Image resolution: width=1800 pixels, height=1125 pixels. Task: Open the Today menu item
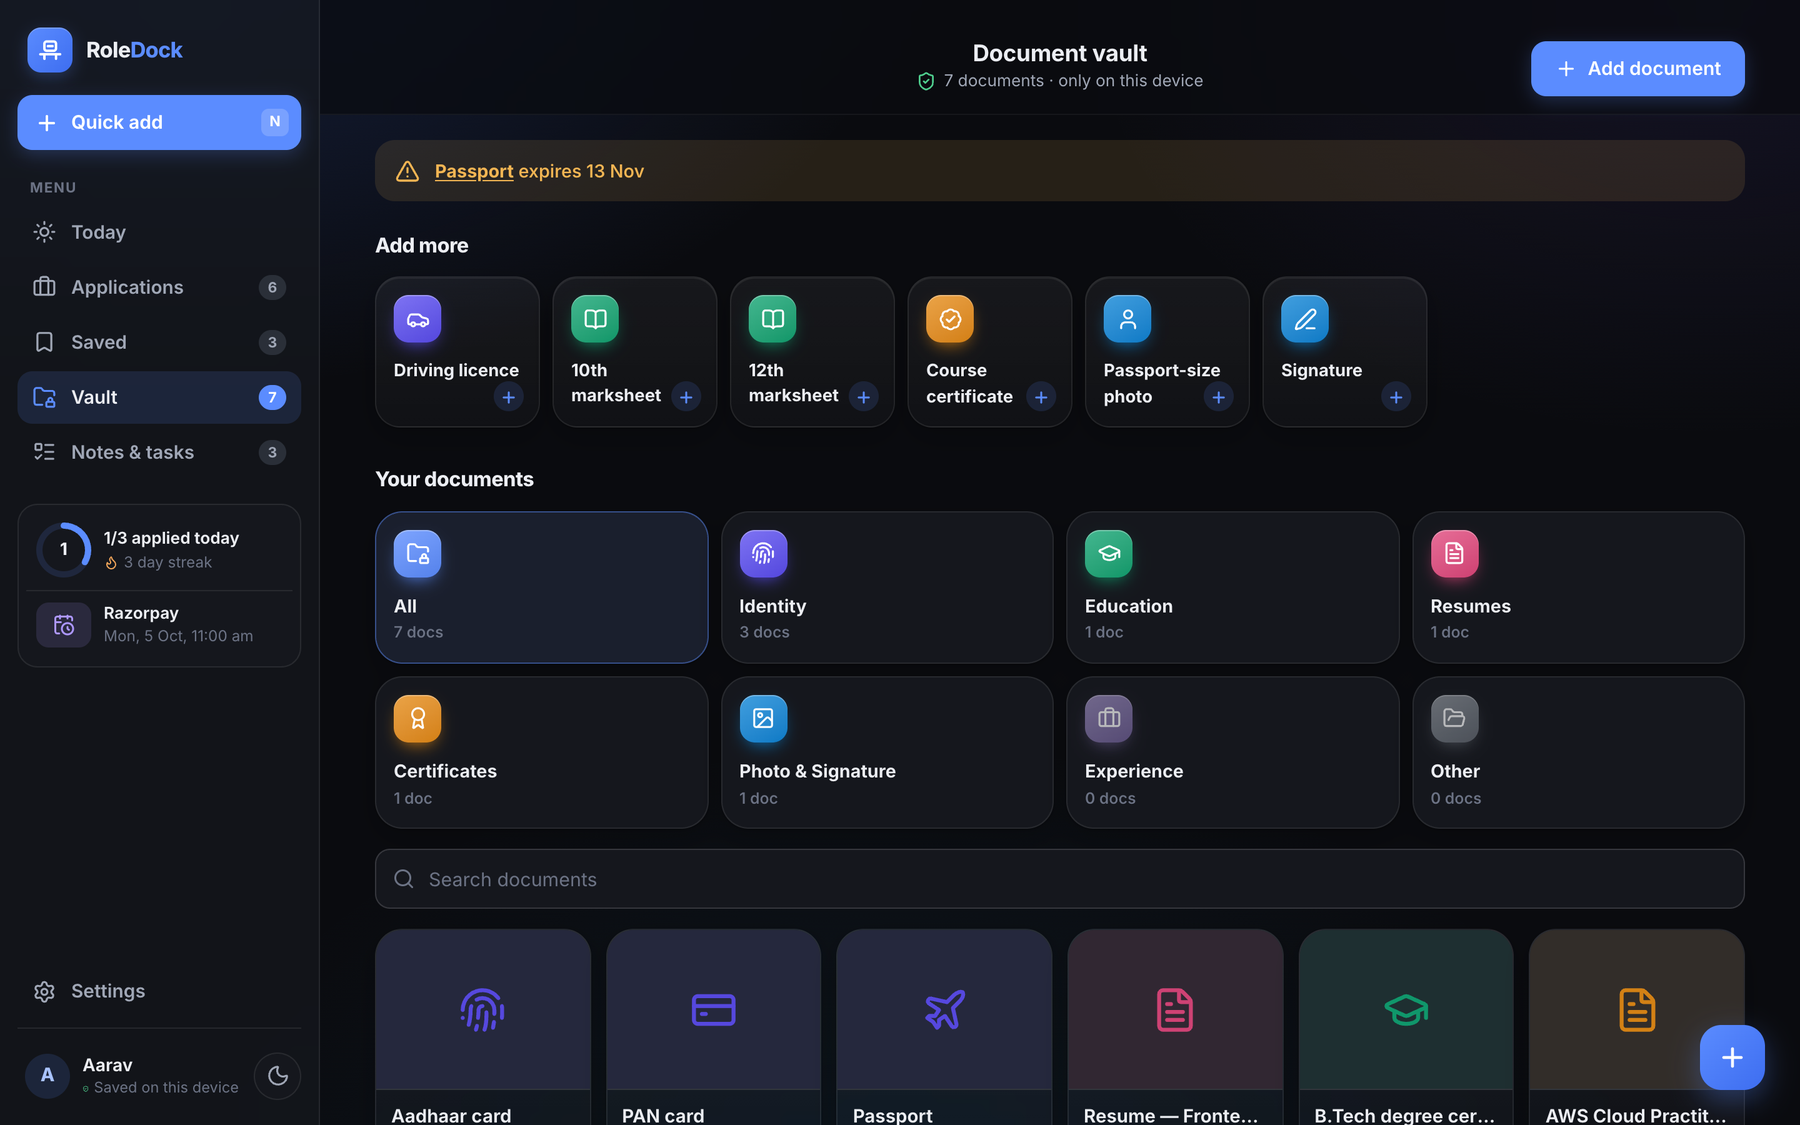[159, 232]
